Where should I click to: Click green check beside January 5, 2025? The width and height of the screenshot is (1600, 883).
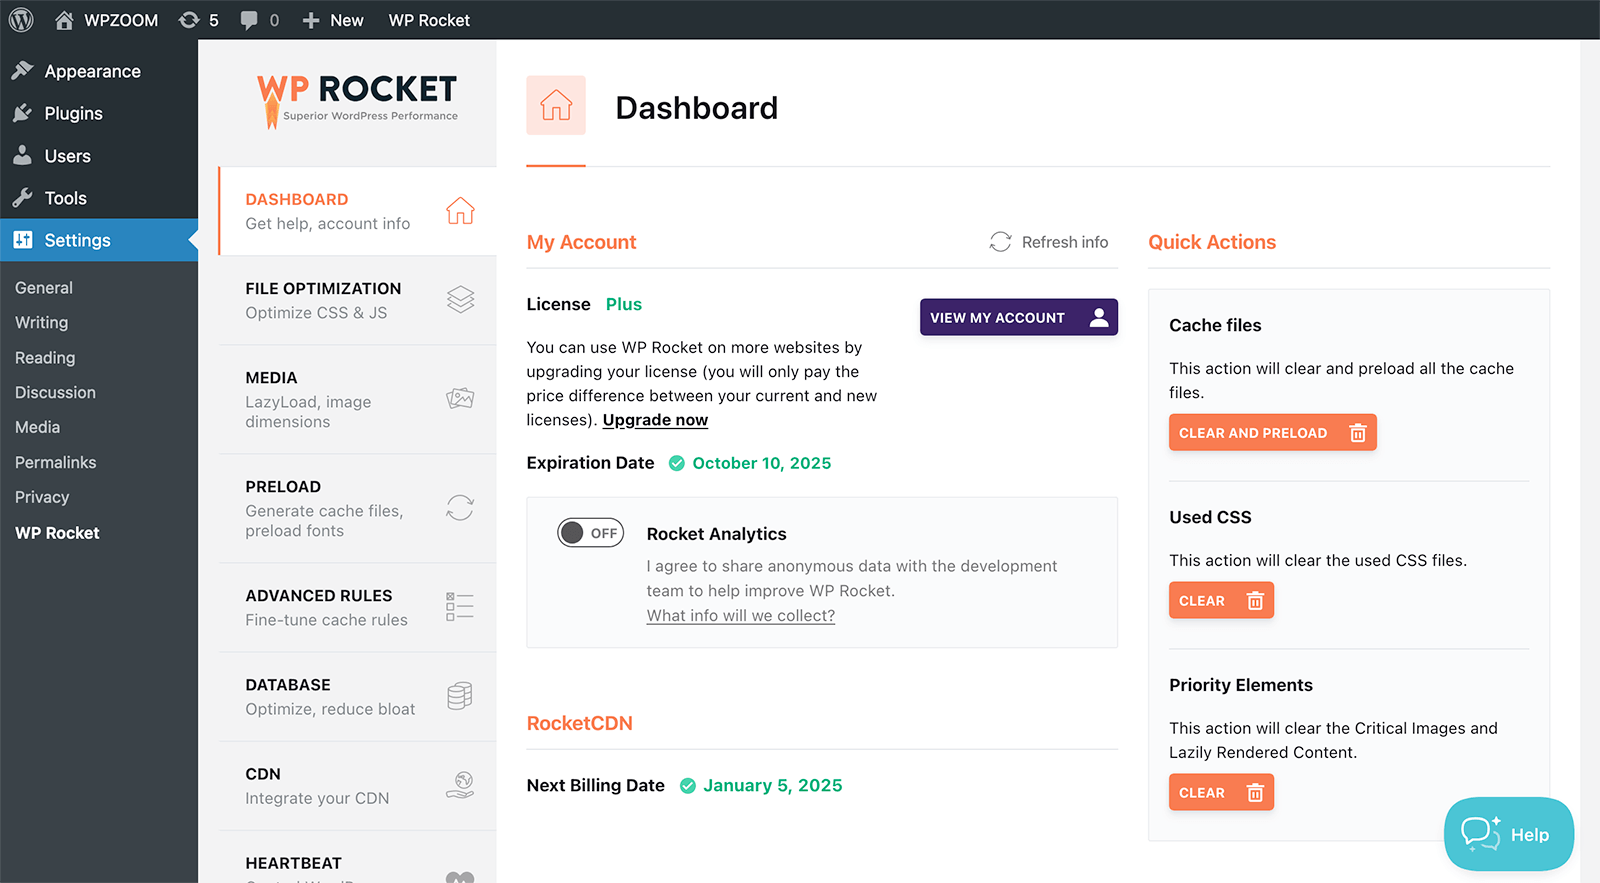pyautogui.click(x=688, y=786)
